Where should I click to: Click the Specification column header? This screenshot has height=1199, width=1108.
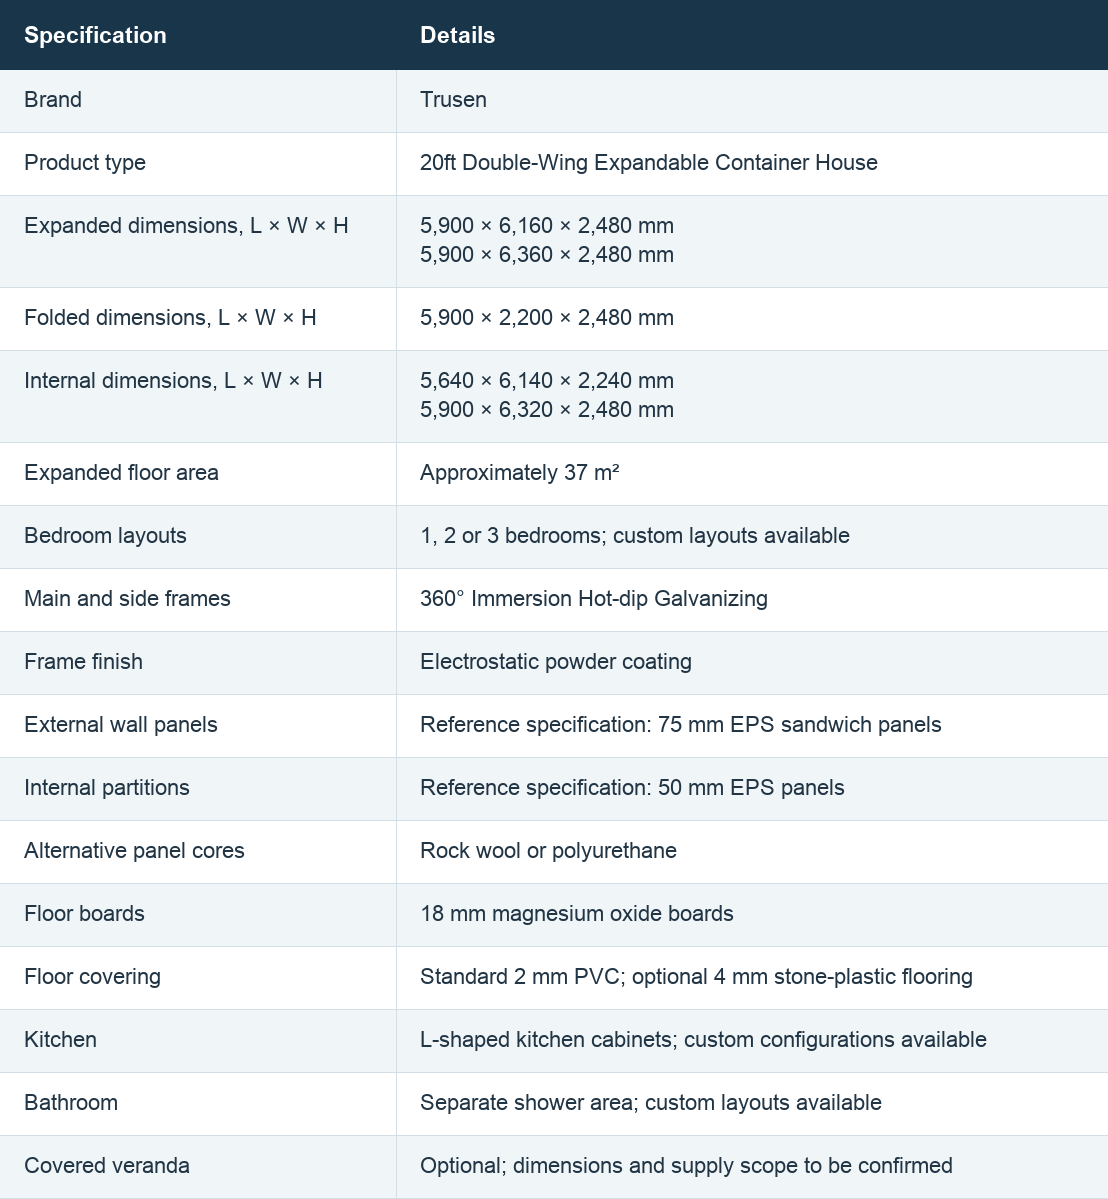click(x=95, y=35)
